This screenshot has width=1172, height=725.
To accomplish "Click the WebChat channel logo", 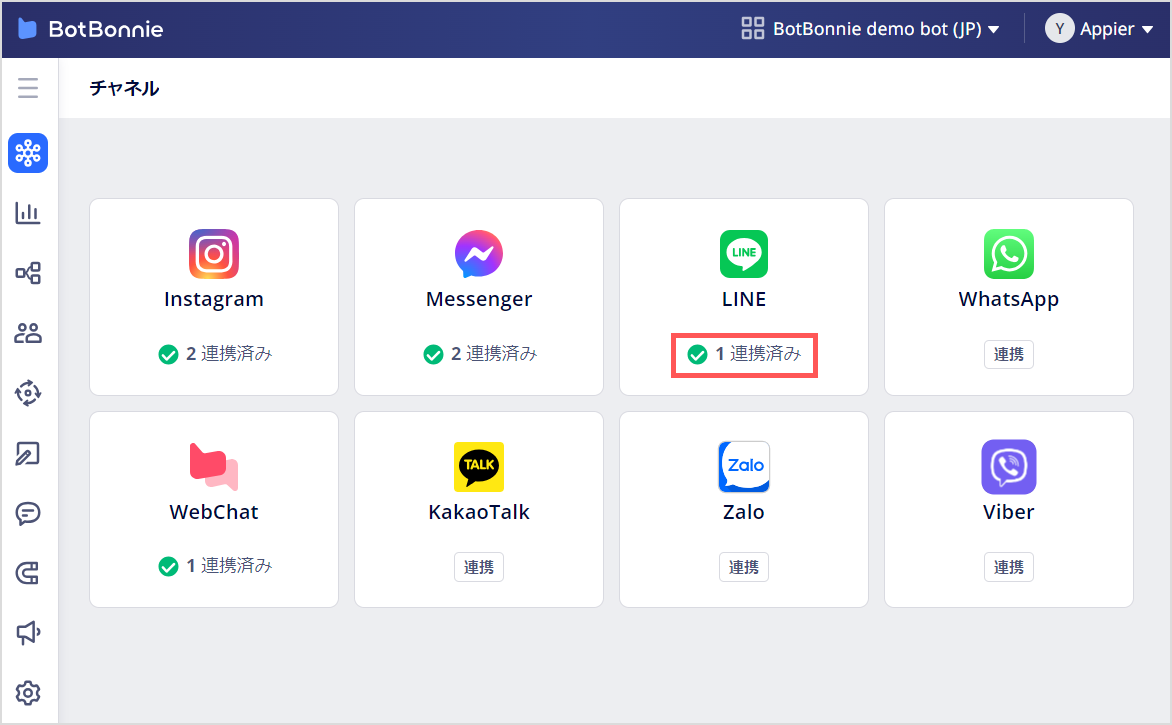I will pos(214,466).
